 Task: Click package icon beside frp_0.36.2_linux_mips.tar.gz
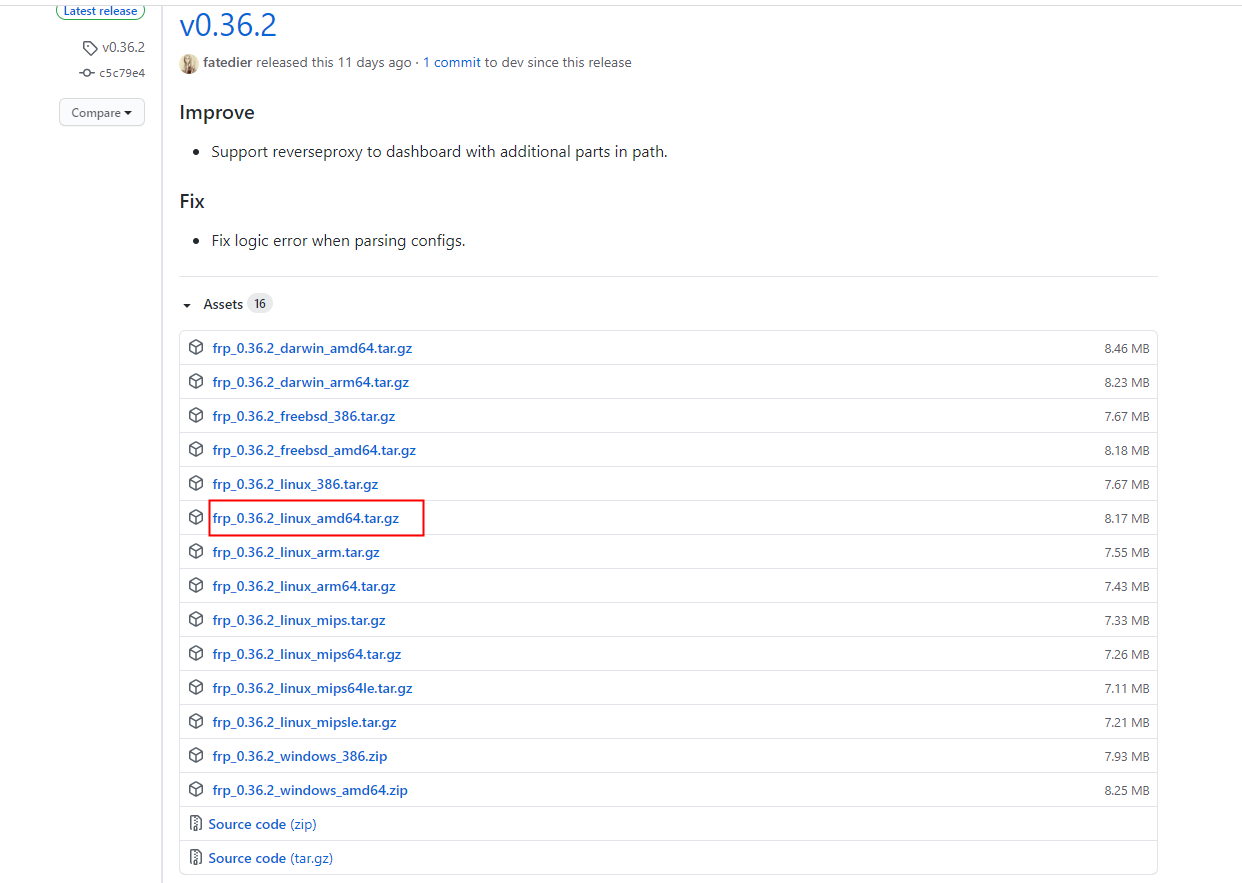point(196,620)
